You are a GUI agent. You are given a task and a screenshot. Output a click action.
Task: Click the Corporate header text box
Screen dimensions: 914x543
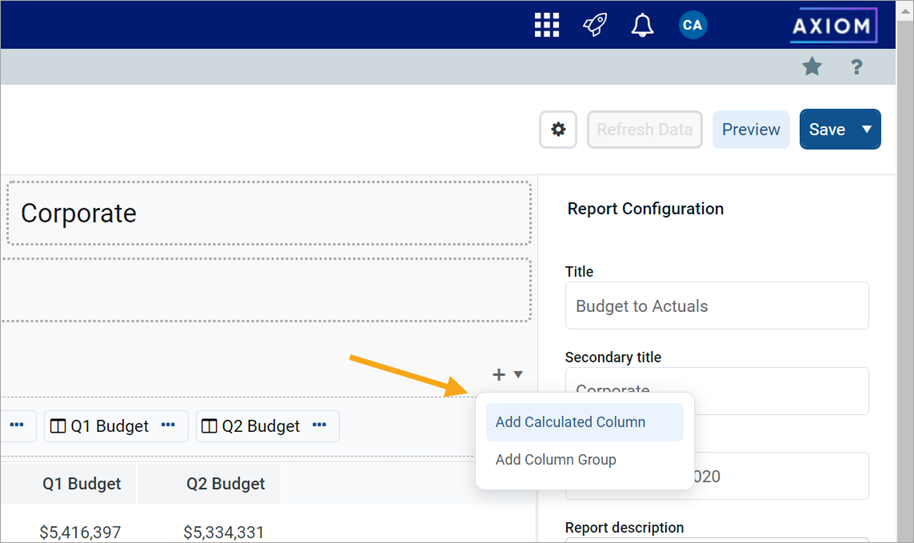point(268,213)
